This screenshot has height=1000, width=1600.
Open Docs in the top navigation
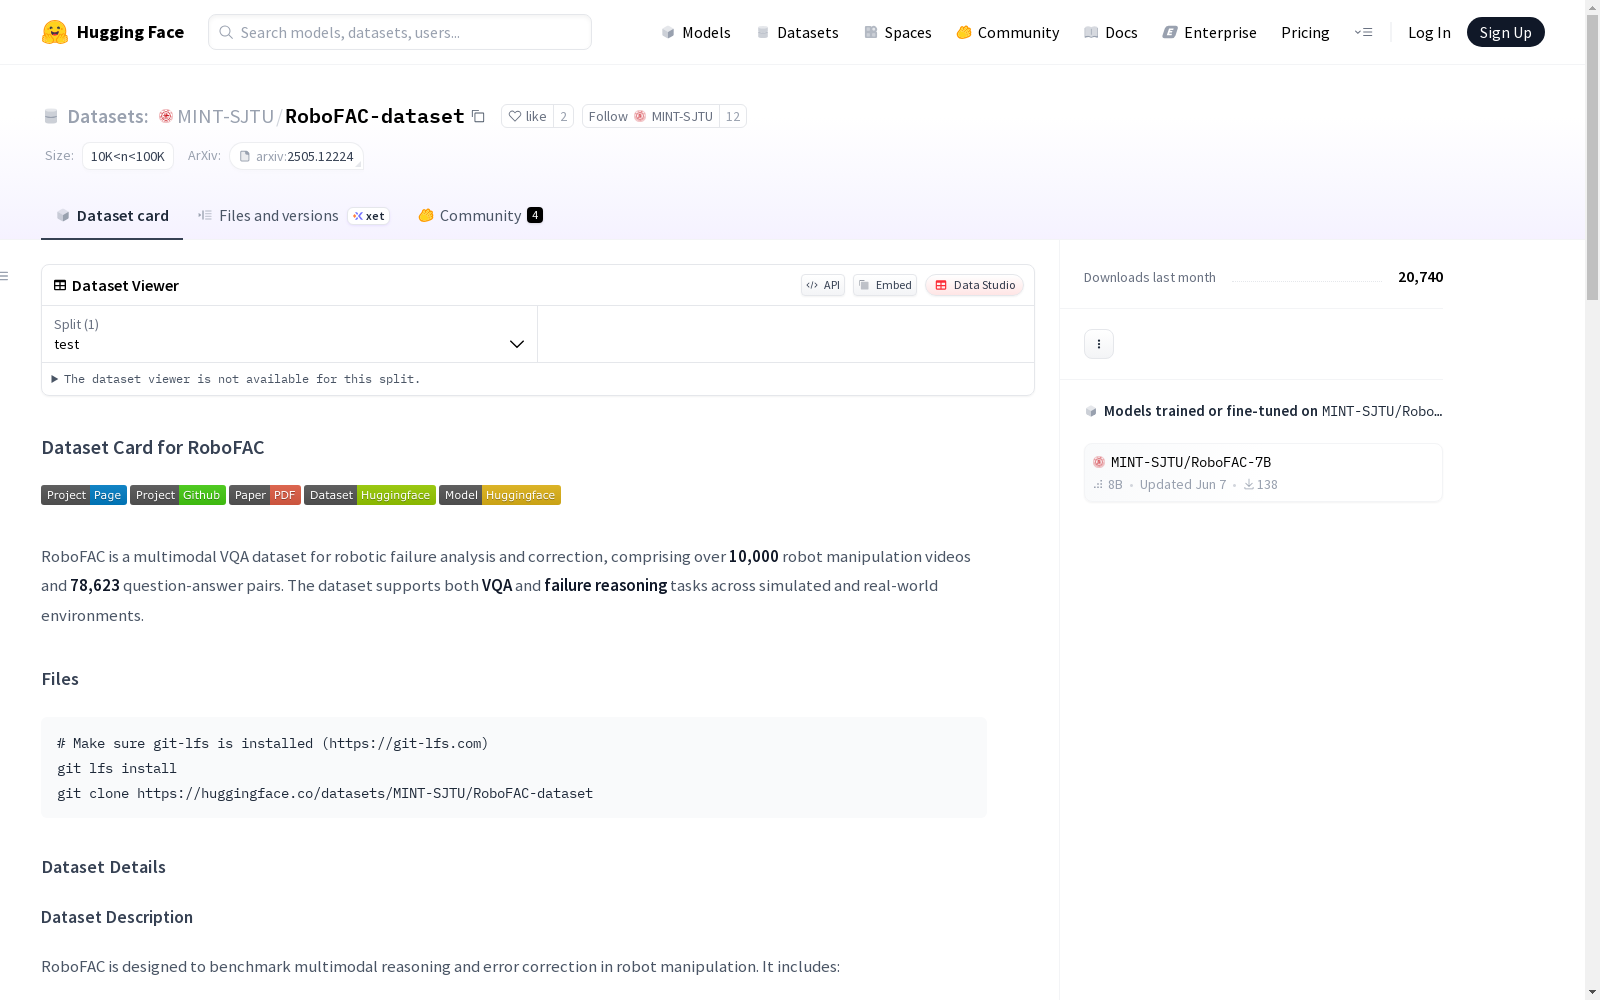coord(1111,32)
